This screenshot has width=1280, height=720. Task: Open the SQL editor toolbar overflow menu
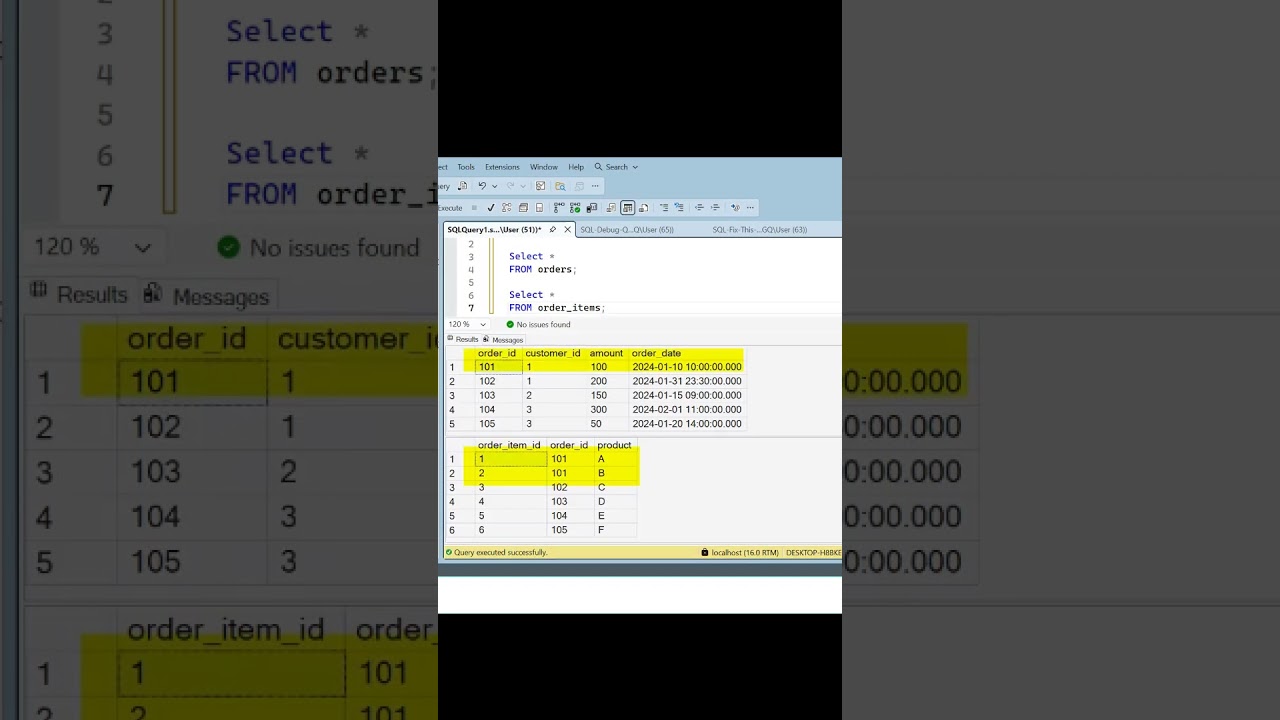[750, 208]
